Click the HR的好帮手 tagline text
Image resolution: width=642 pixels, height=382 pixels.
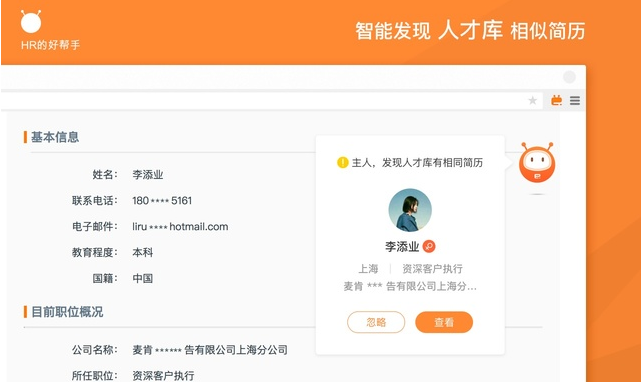50,45
